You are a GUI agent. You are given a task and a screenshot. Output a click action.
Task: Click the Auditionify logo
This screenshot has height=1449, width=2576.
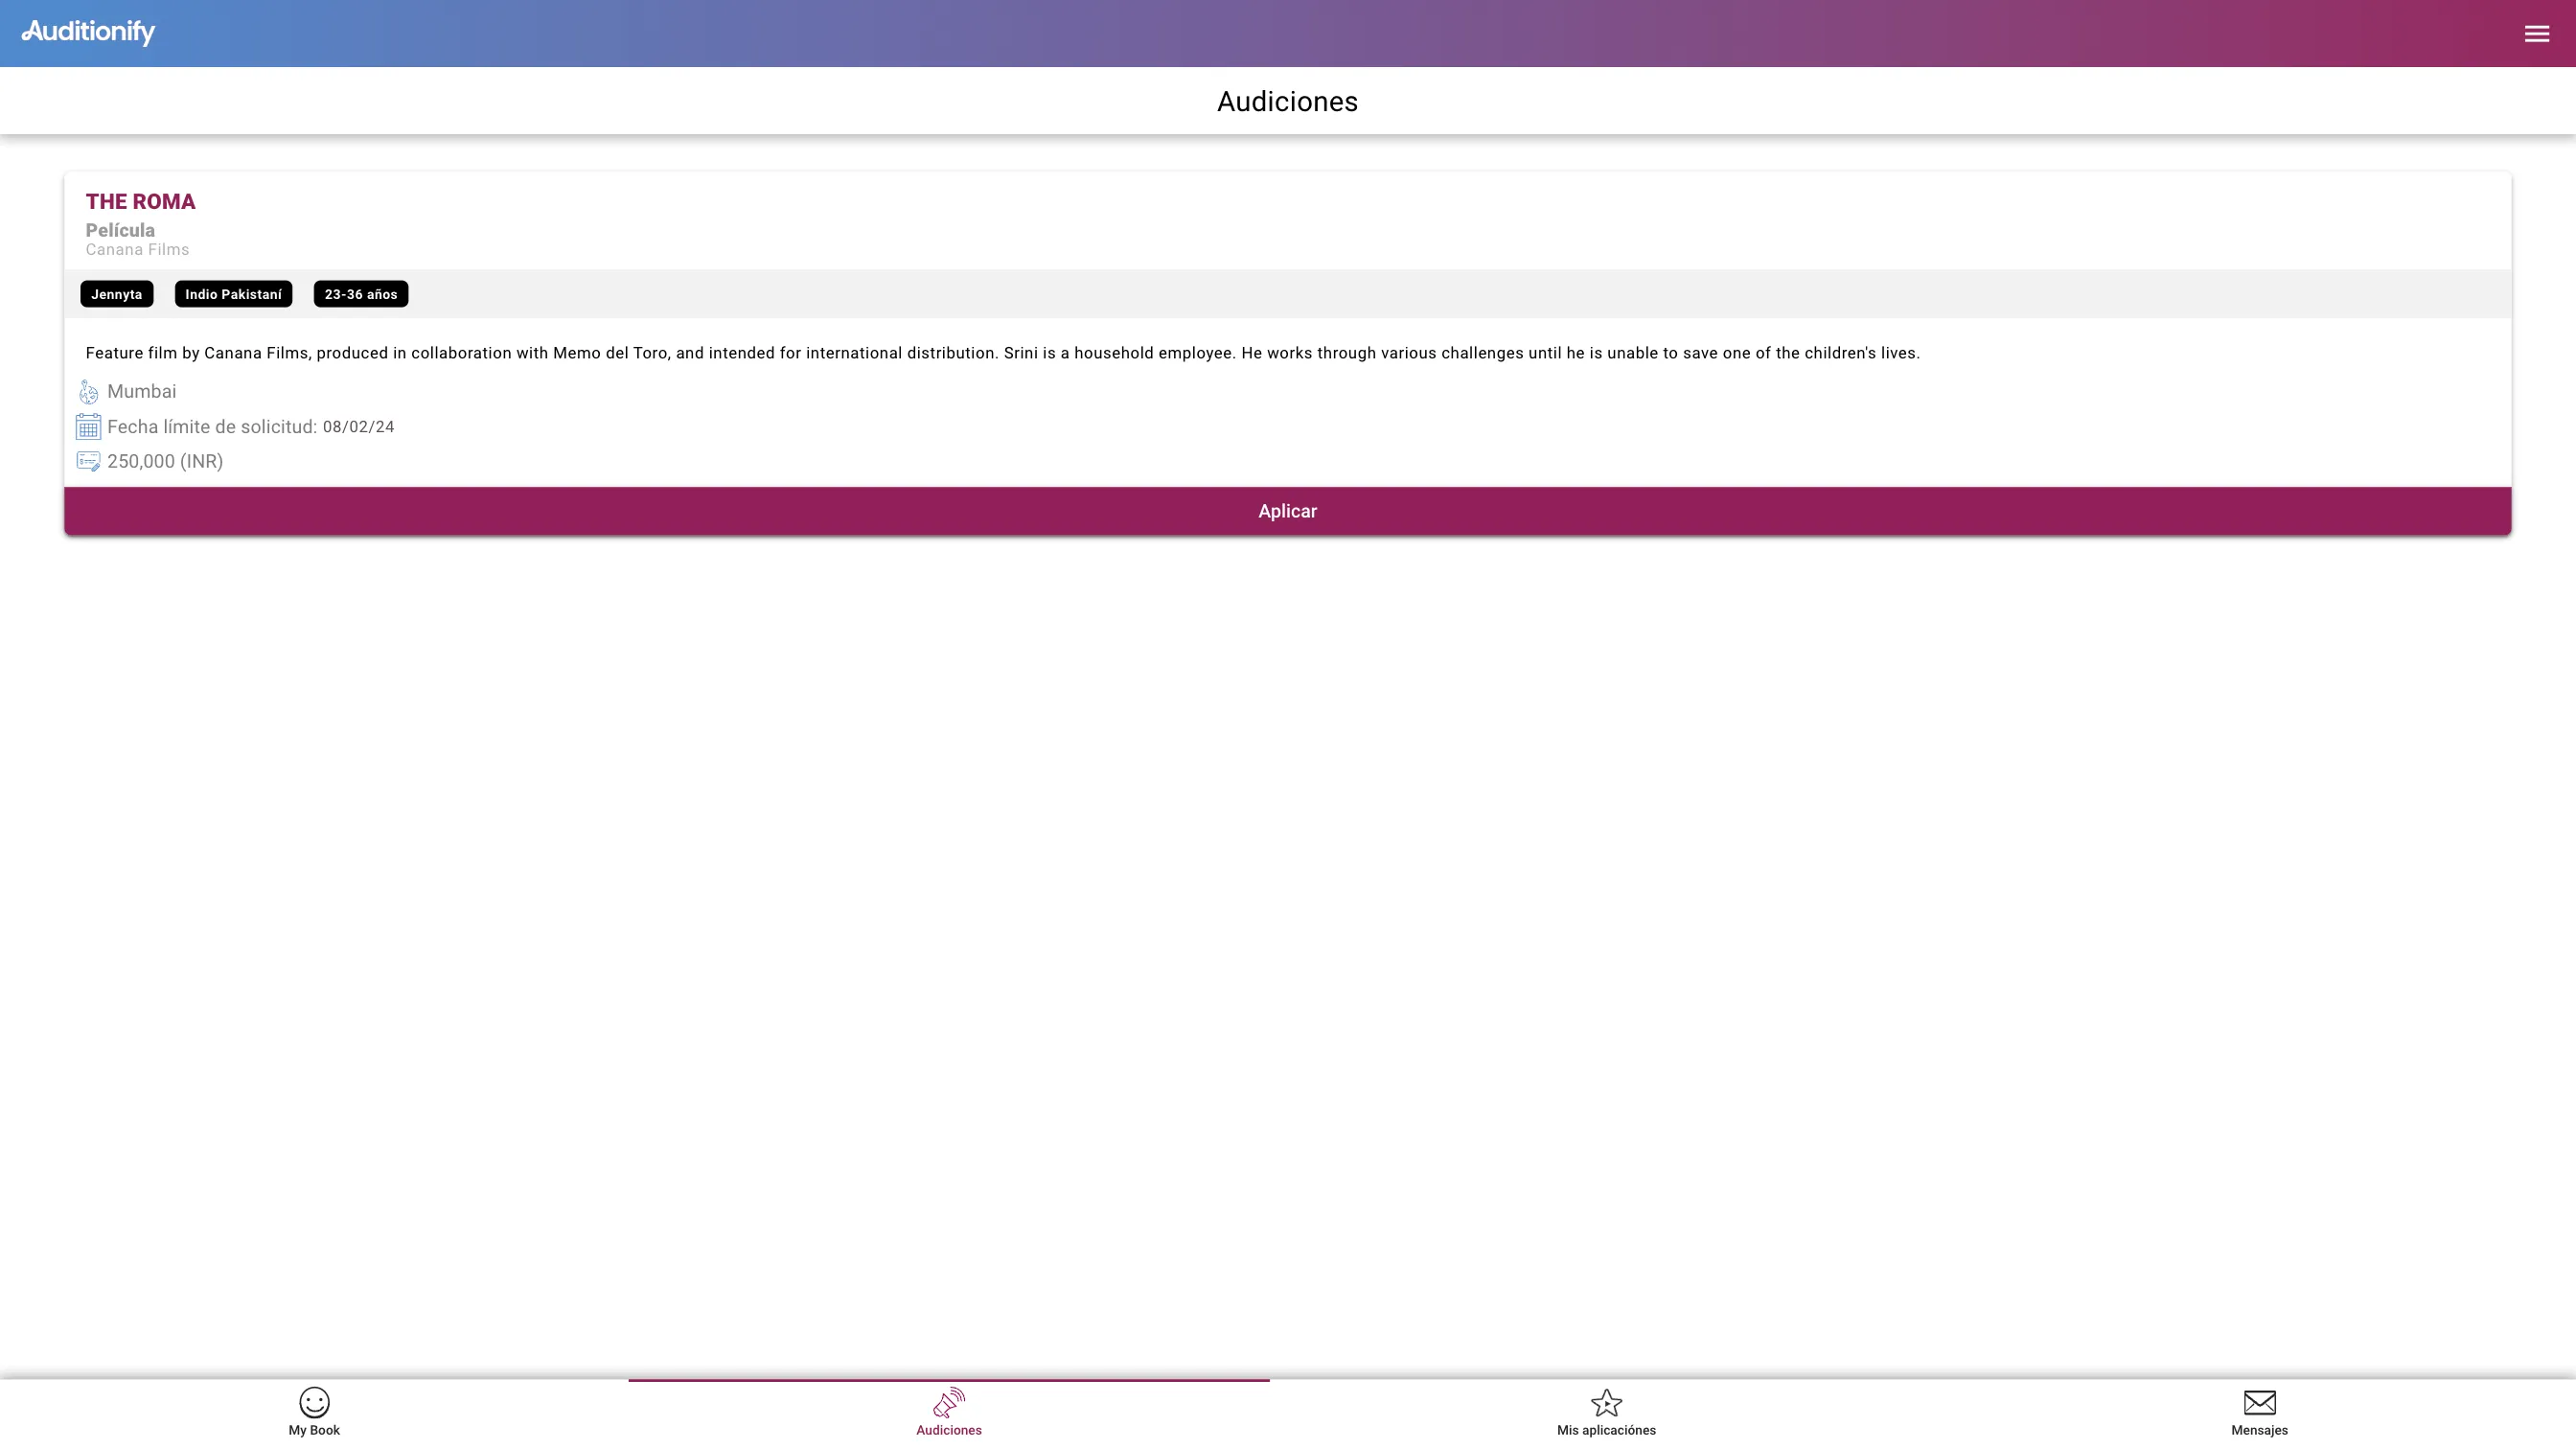pos(88,32)
